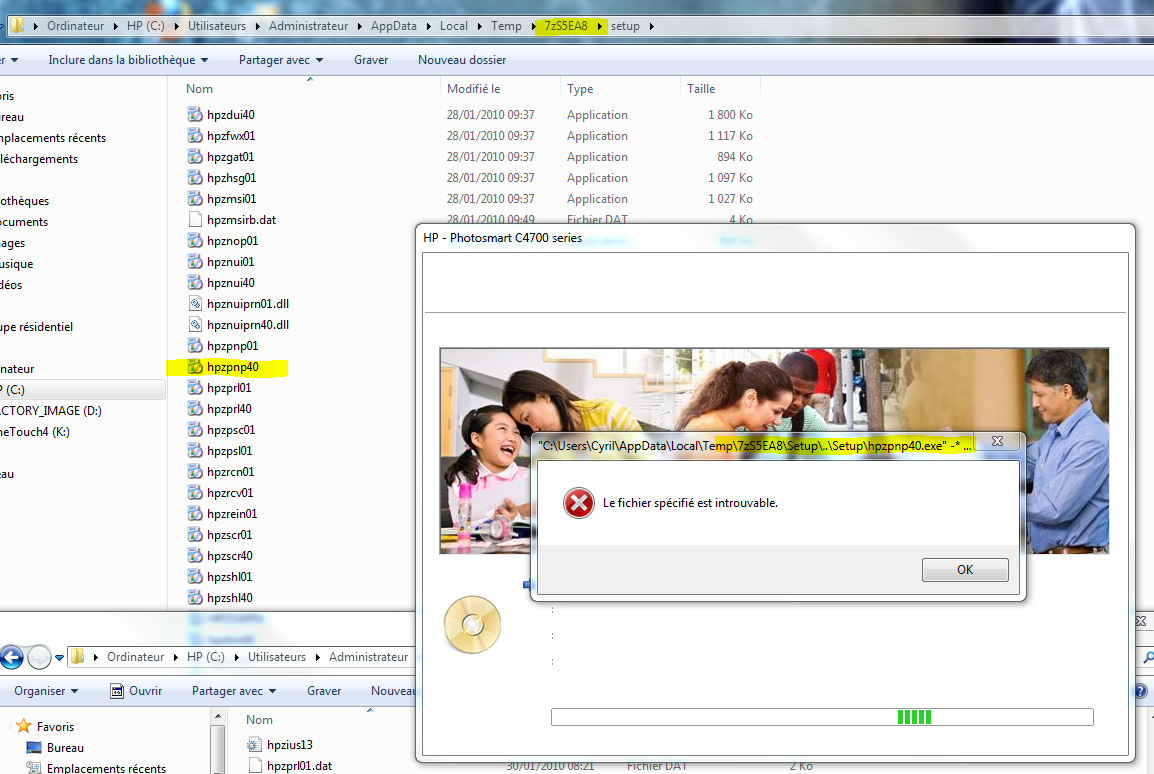Expand the arrow after Local in the address bar

pos(480,26)
